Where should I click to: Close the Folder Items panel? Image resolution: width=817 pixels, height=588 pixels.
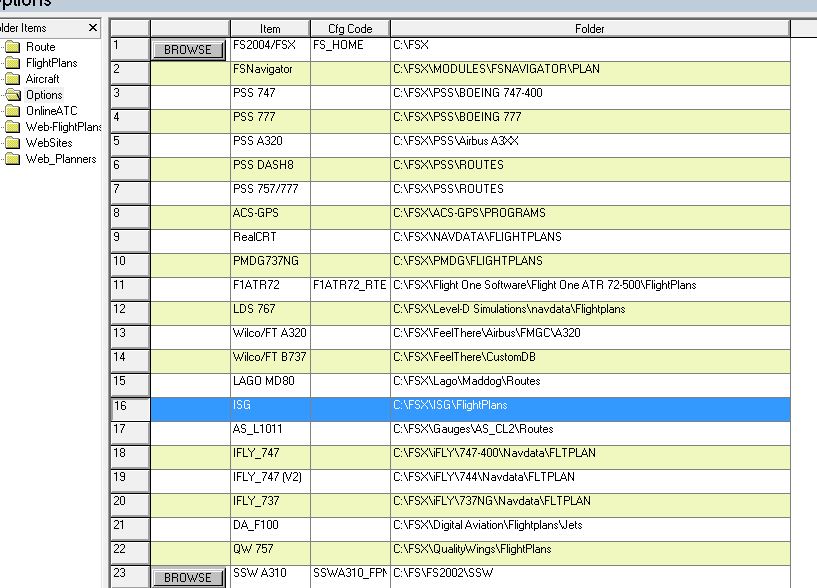tap(93, 28)
